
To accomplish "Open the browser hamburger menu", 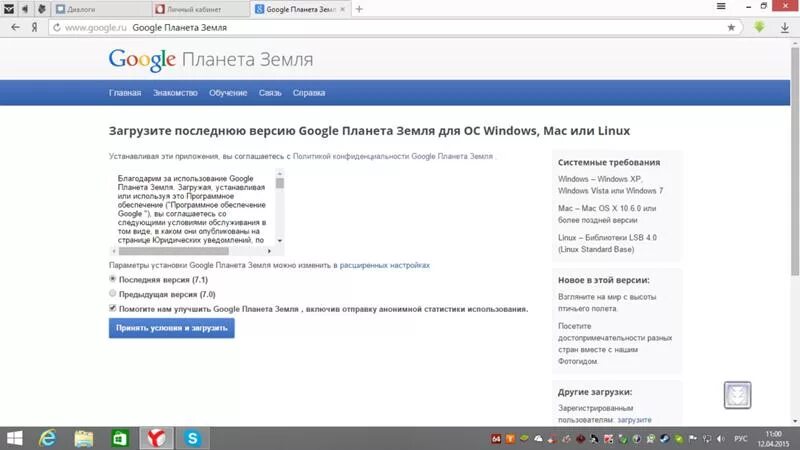I will (721, 6).
